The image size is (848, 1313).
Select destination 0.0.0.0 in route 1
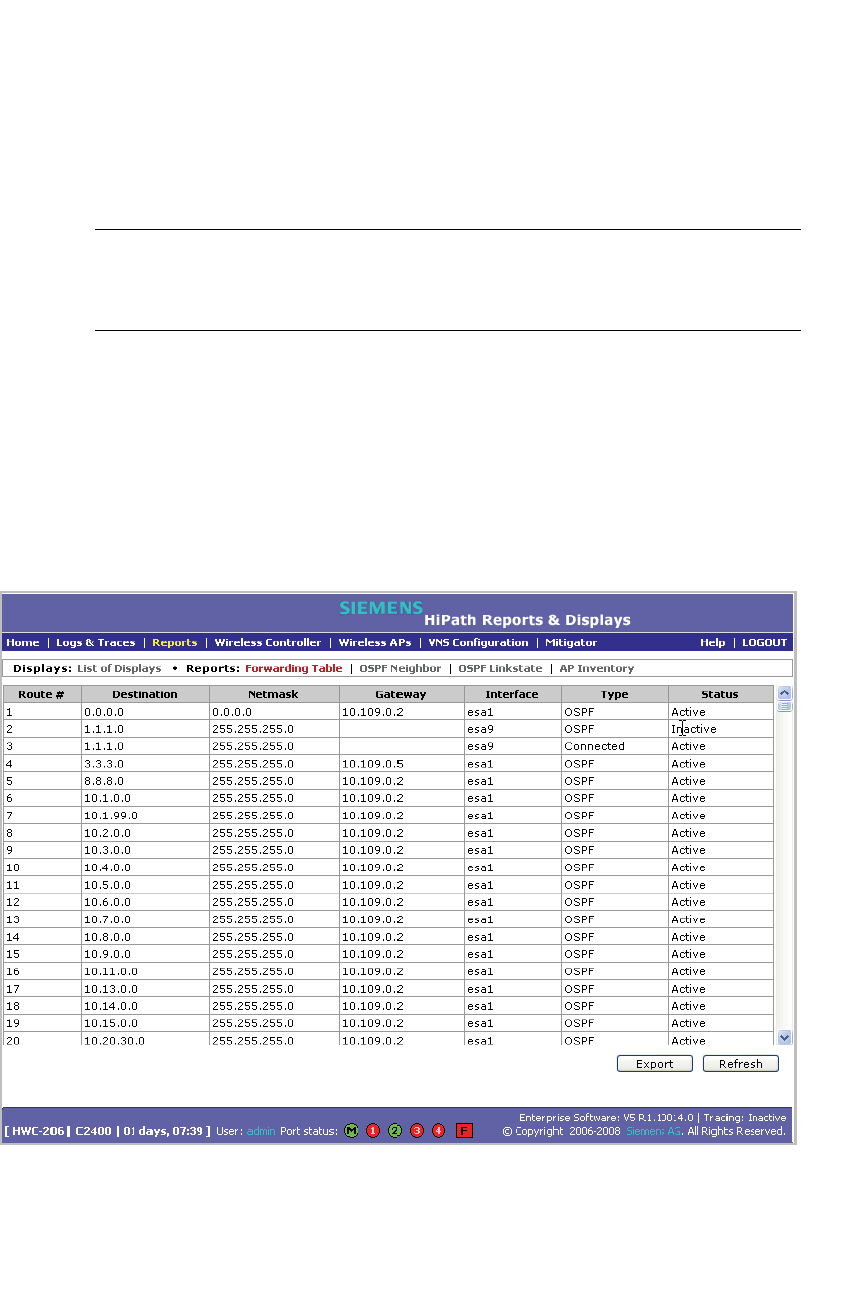pos(145,712)
